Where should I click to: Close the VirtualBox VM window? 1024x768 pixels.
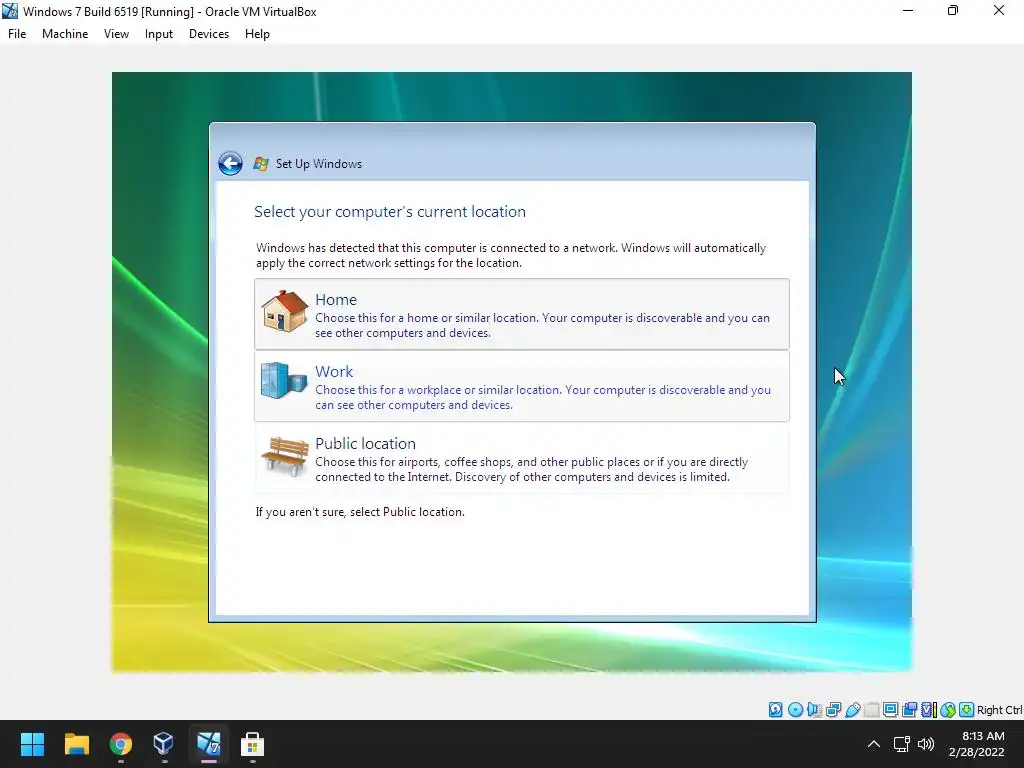[x=999, y=11]
